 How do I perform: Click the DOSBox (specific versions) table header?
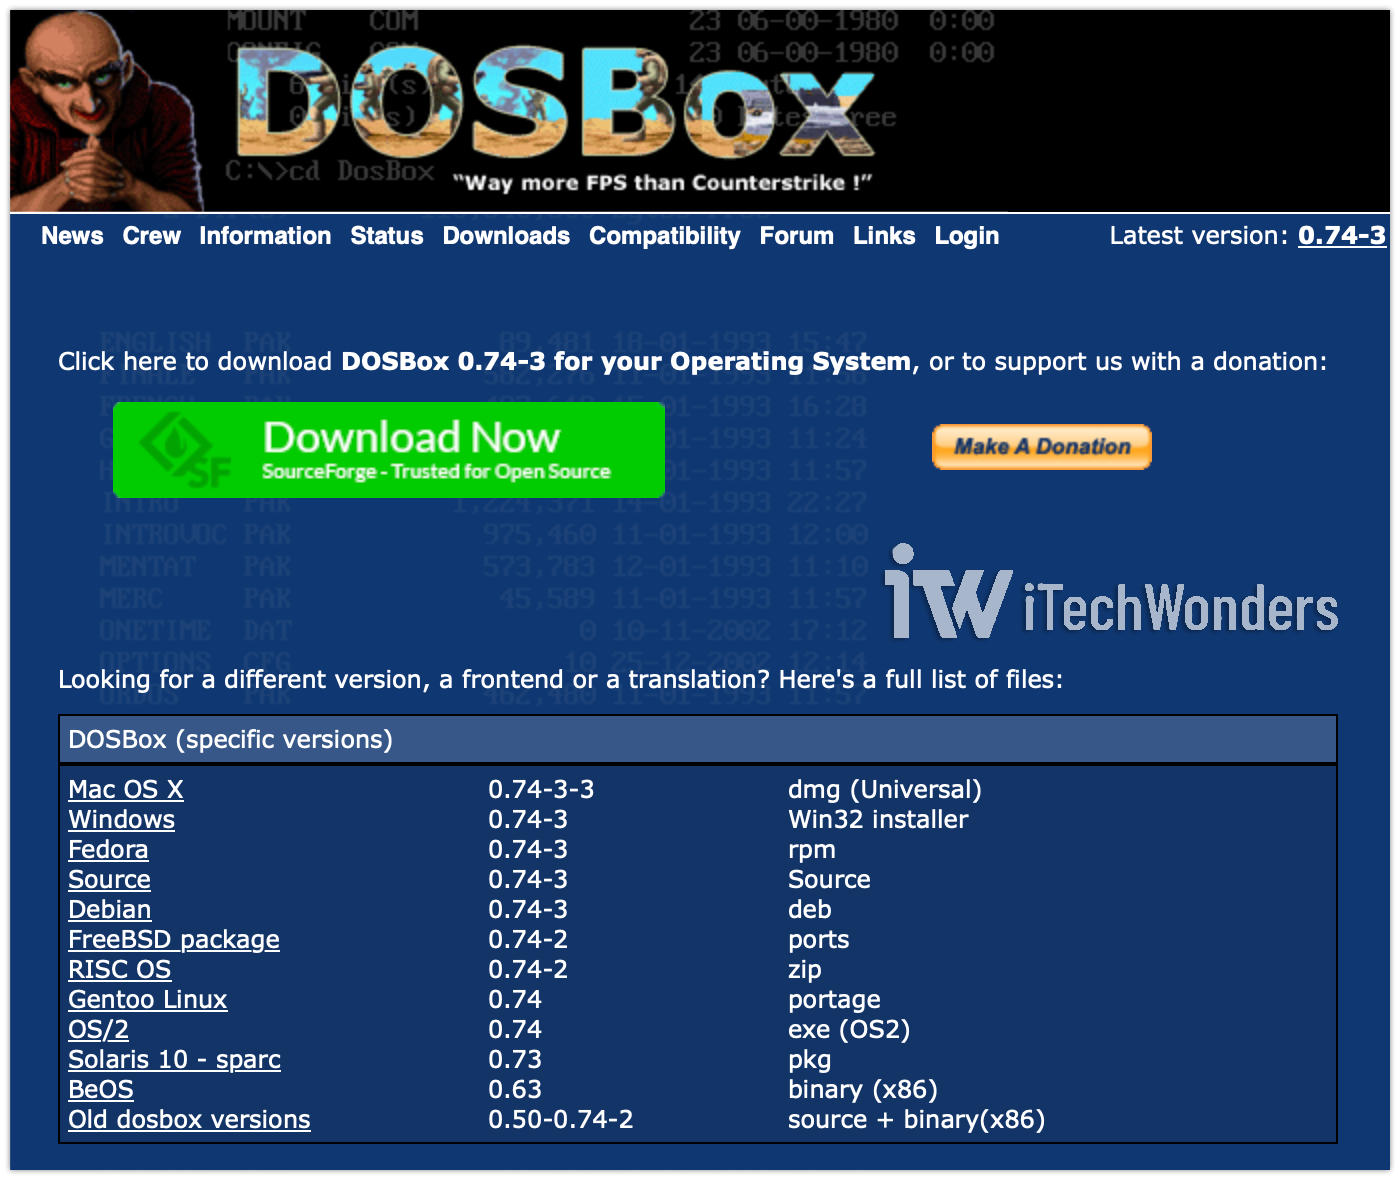point(698,739)
